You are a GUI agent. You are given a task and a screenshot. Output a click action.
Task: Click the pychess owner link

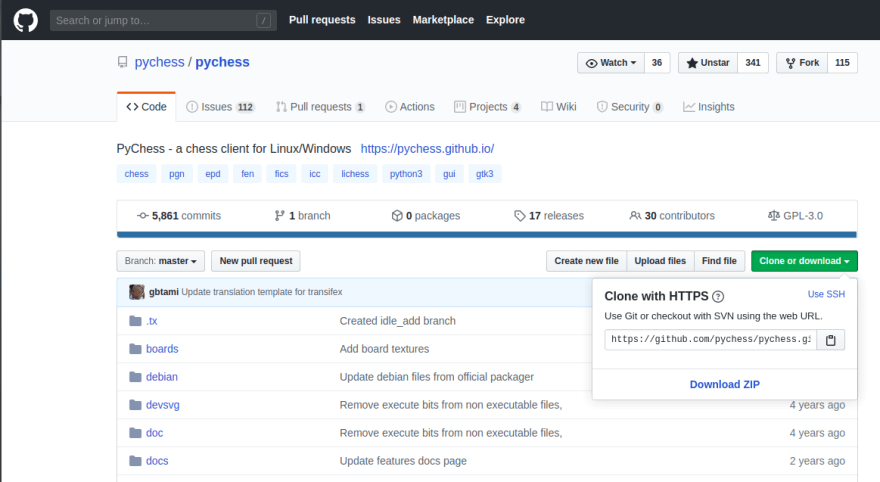pos(159,62)
